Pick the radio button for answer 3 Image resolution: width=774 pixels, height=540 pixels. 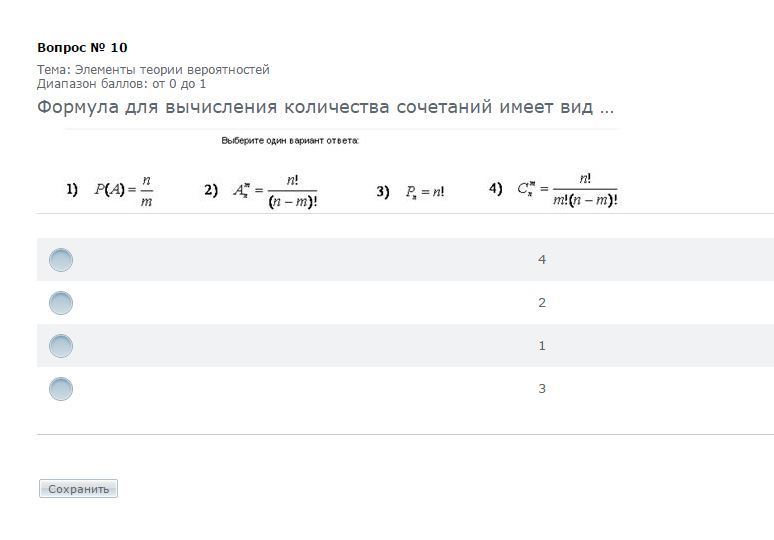pos(61,389)
